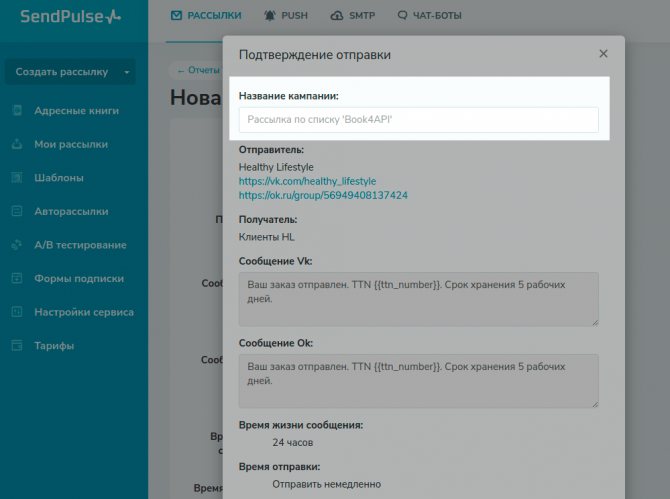The height and width of the screenshot is (499, 670).
Task: Click the Сообщение Vk text area
Action: 418,298
